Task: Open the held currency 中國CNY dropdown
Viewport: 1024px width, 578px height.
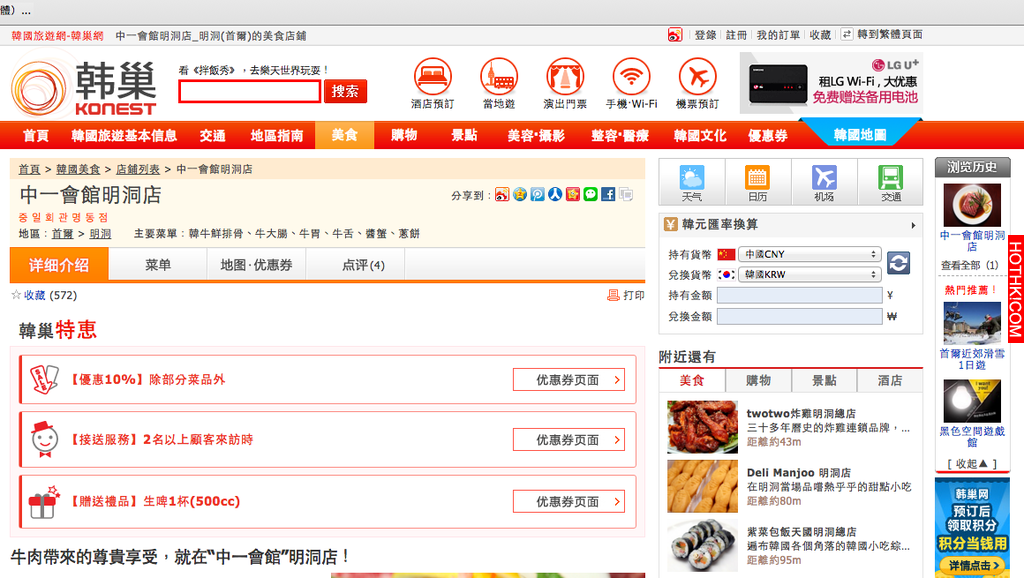Action: tap(810, 254)
